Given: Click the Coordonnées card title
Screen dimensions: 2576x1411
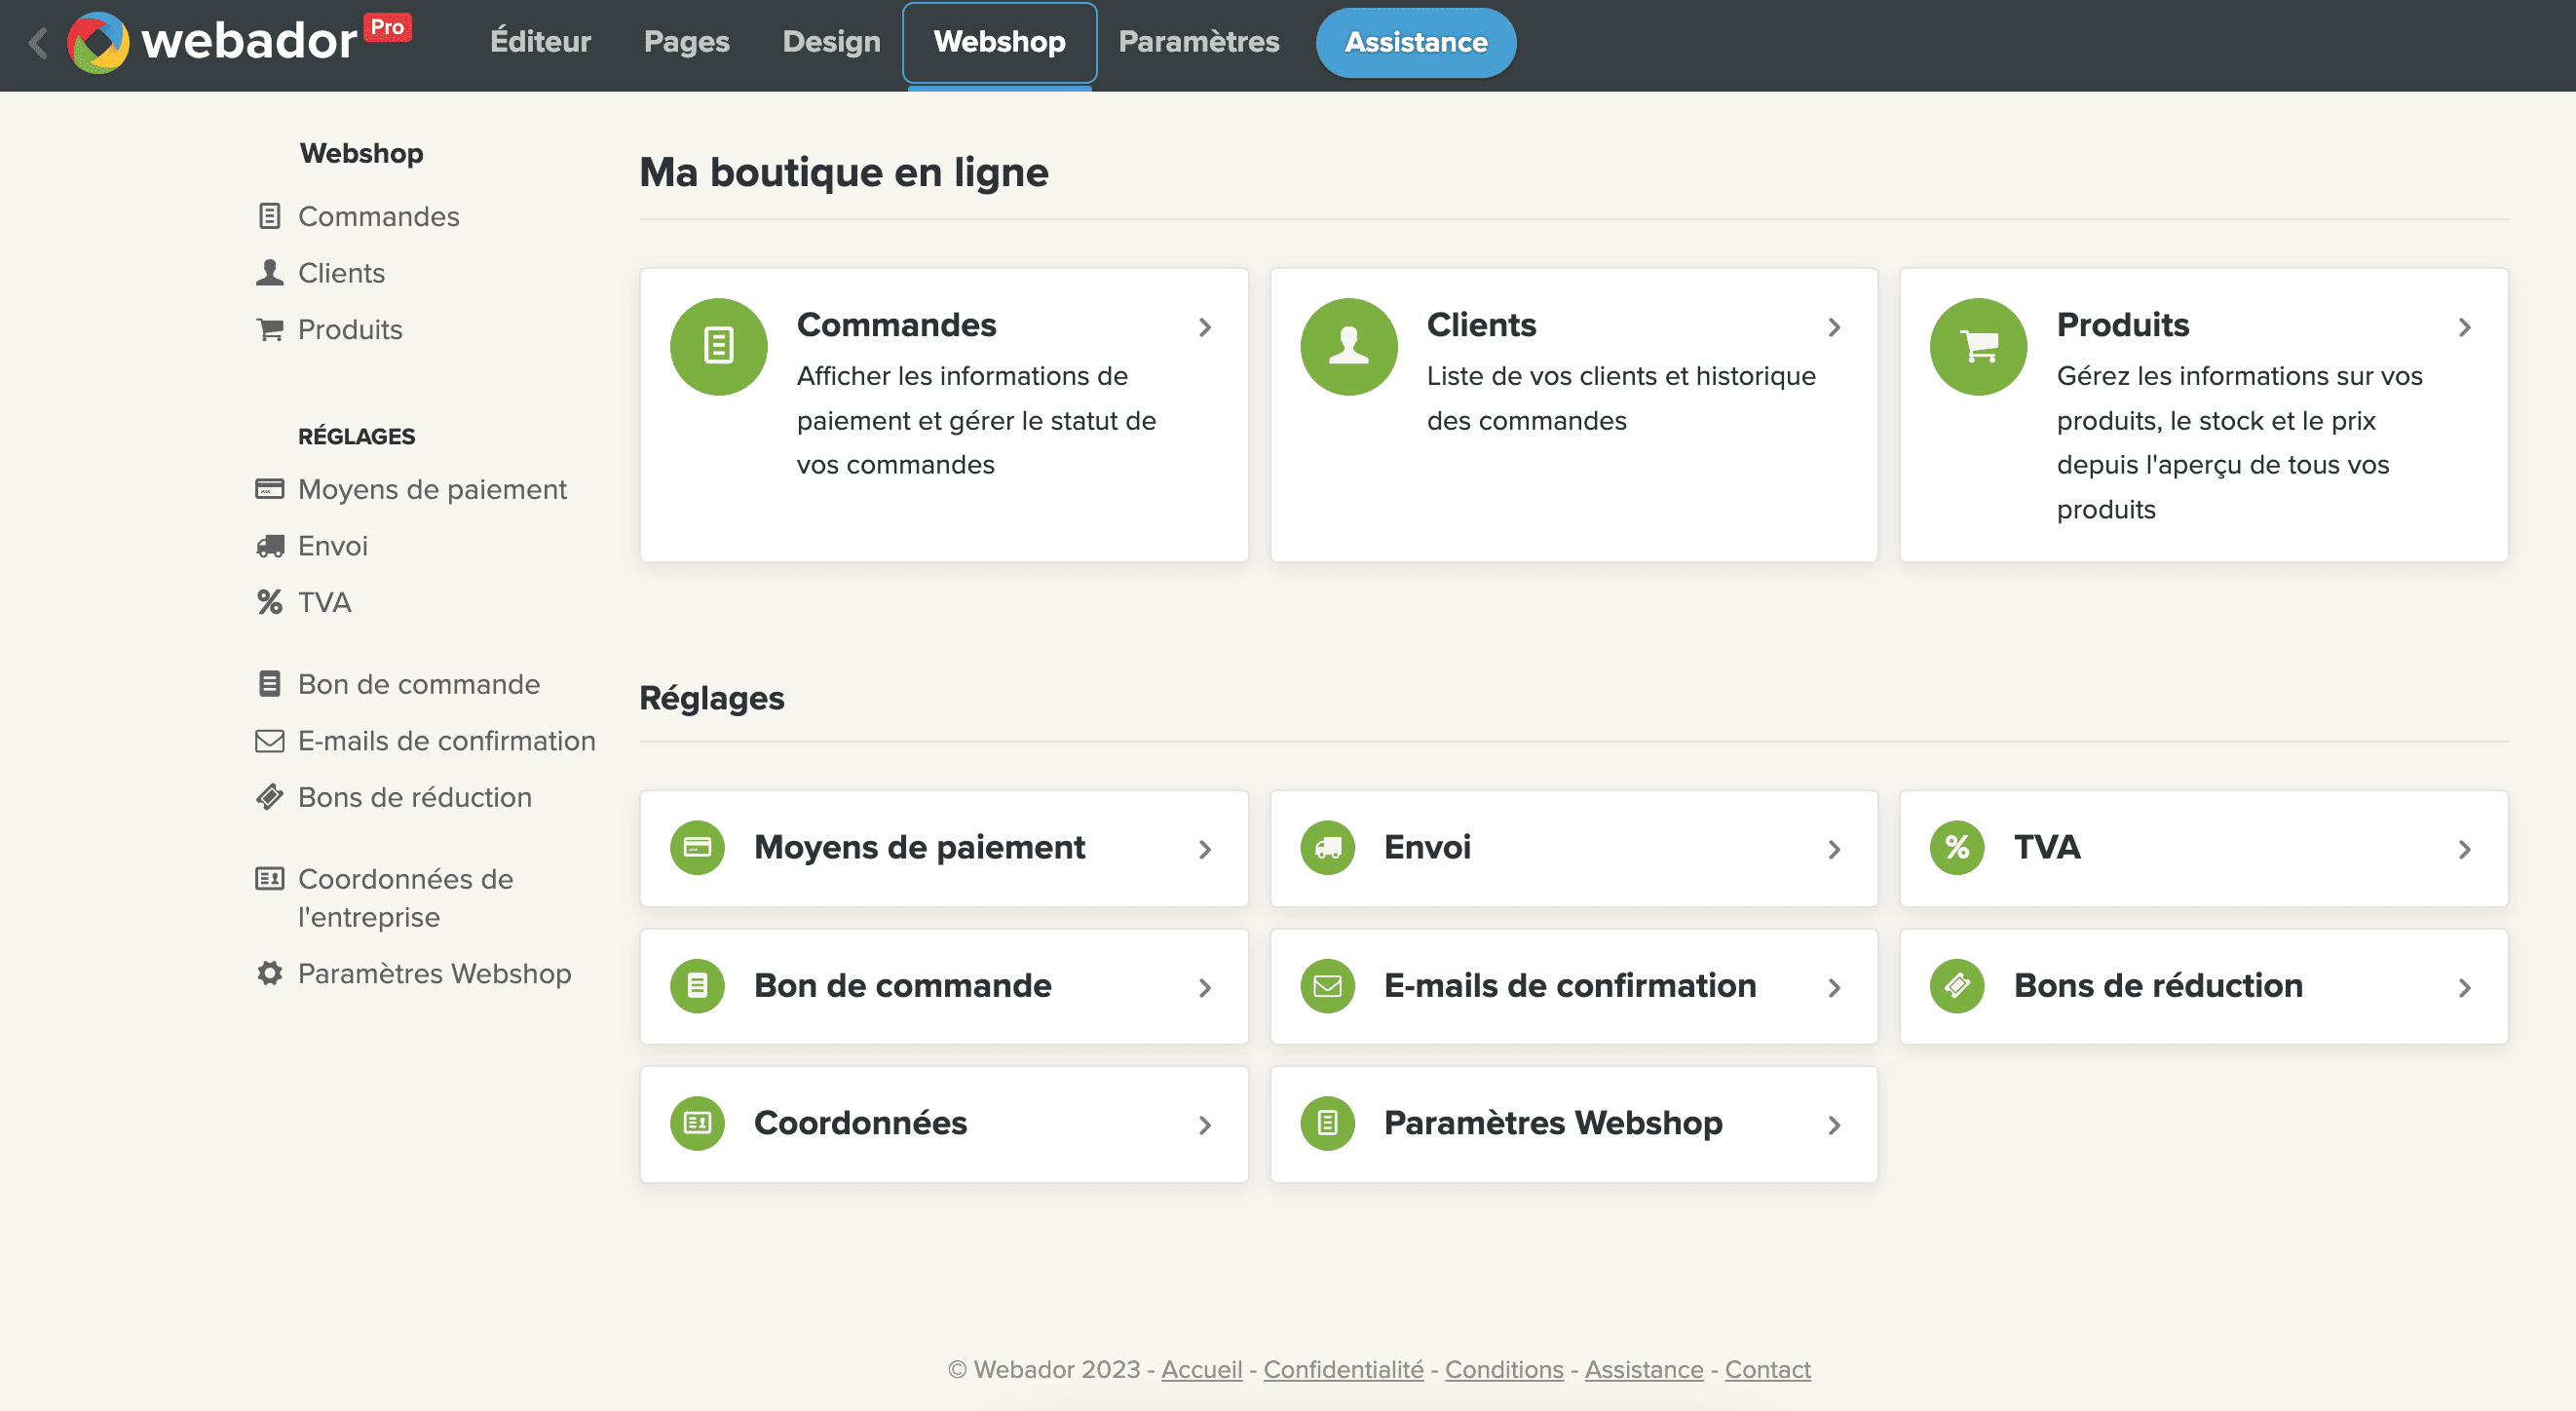Looking at the screenshot, I should 860,1123.
